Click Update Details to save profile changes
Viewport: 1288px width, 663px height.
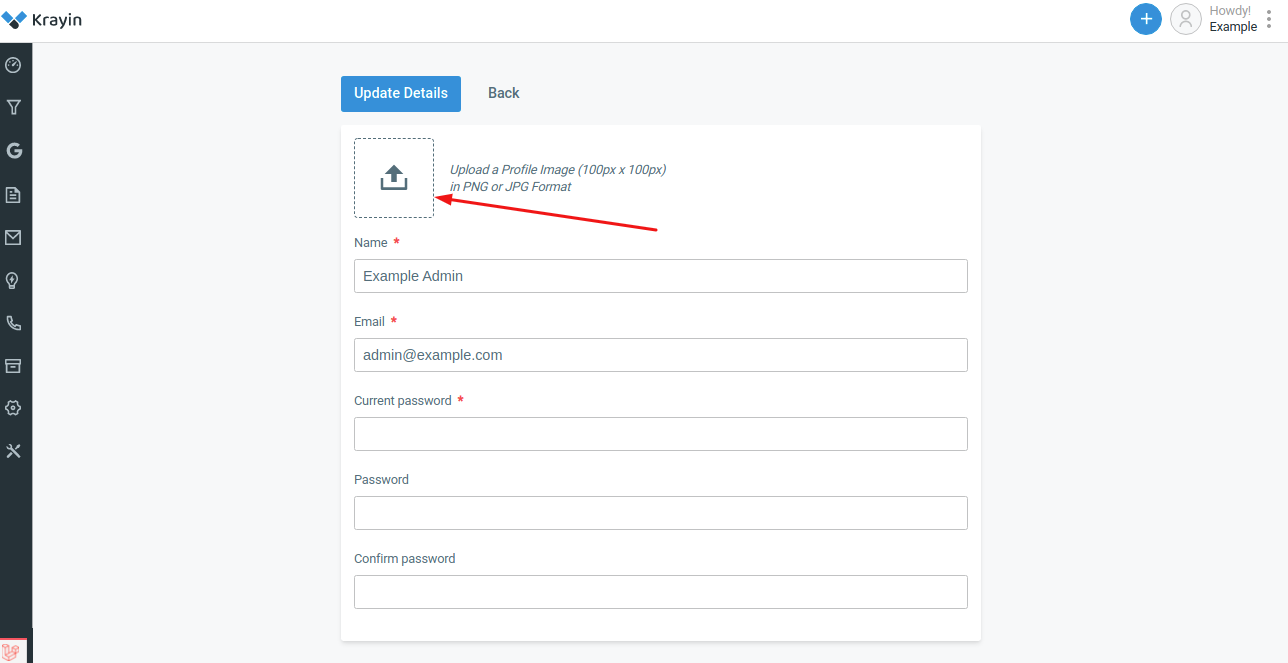tap(400, 93)
